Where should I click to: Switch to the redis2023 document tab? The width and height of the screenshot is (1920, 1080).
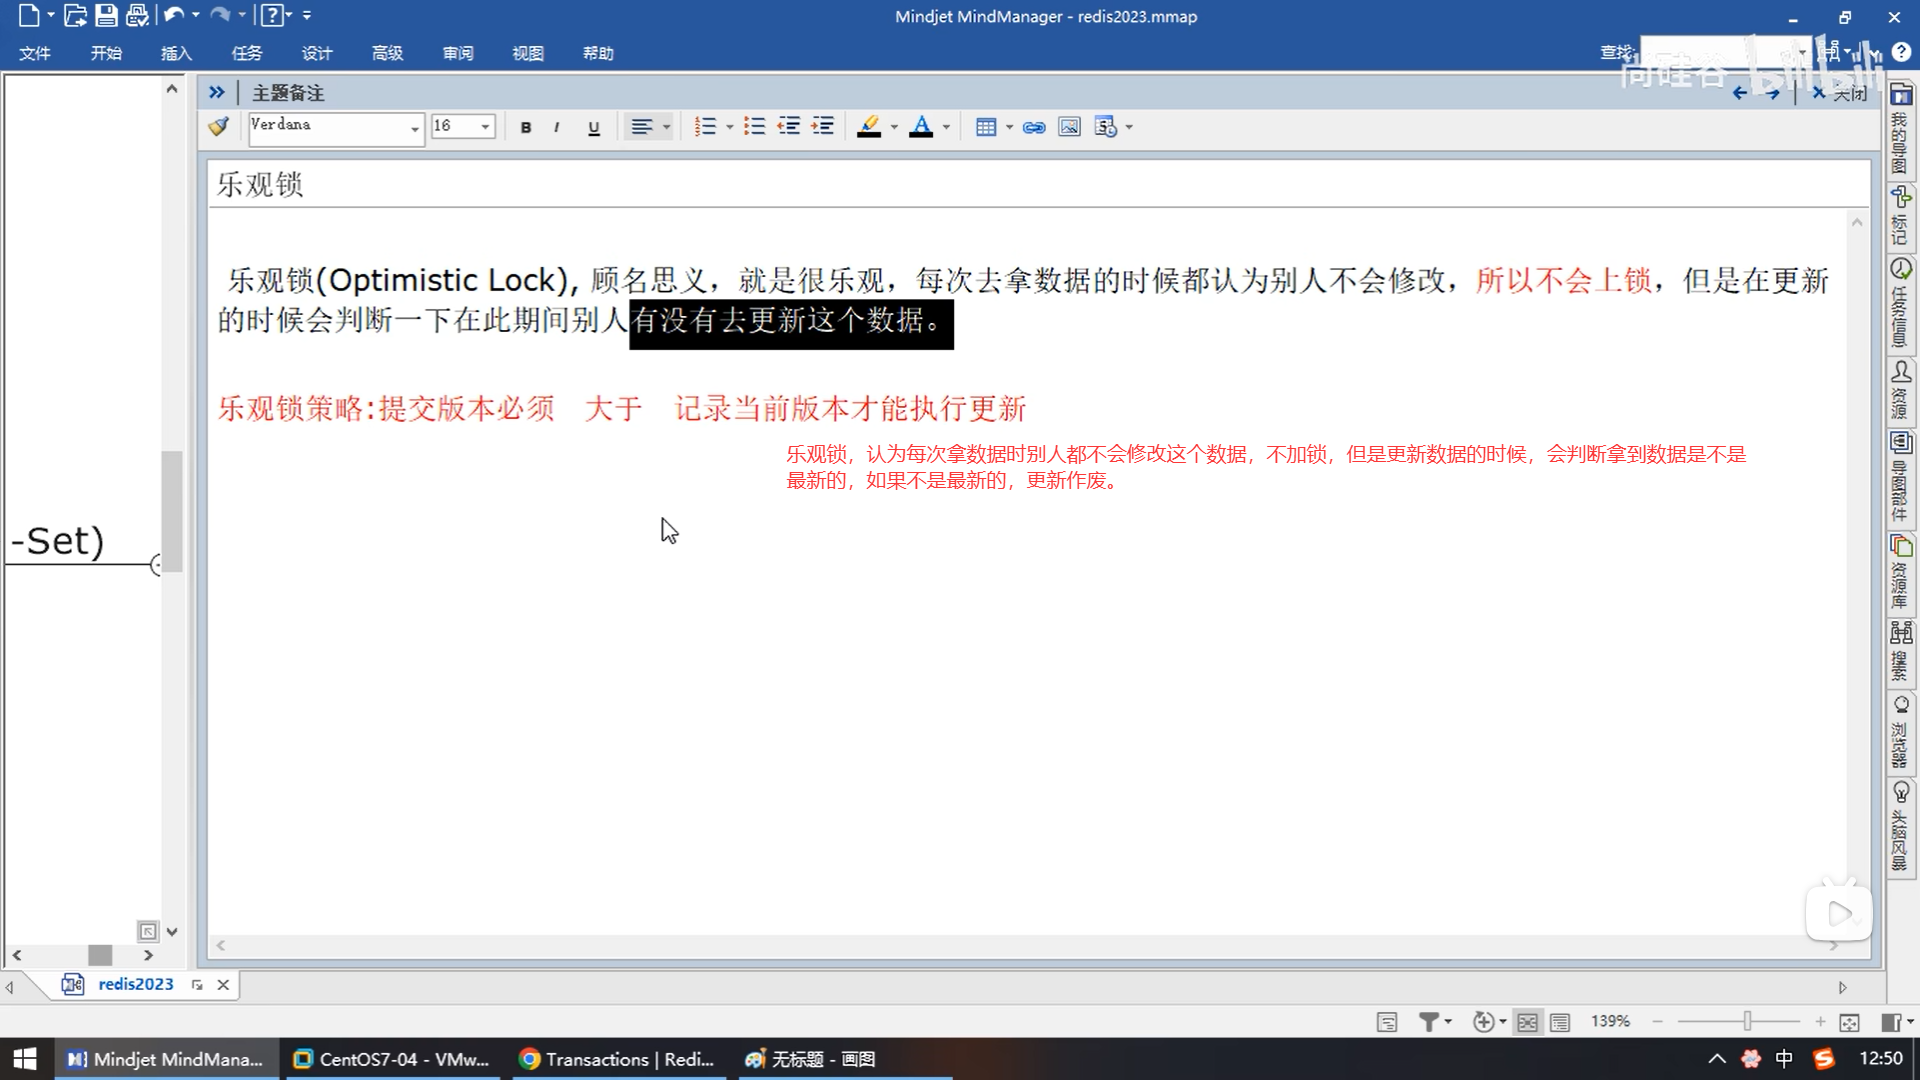click(135, 984)
